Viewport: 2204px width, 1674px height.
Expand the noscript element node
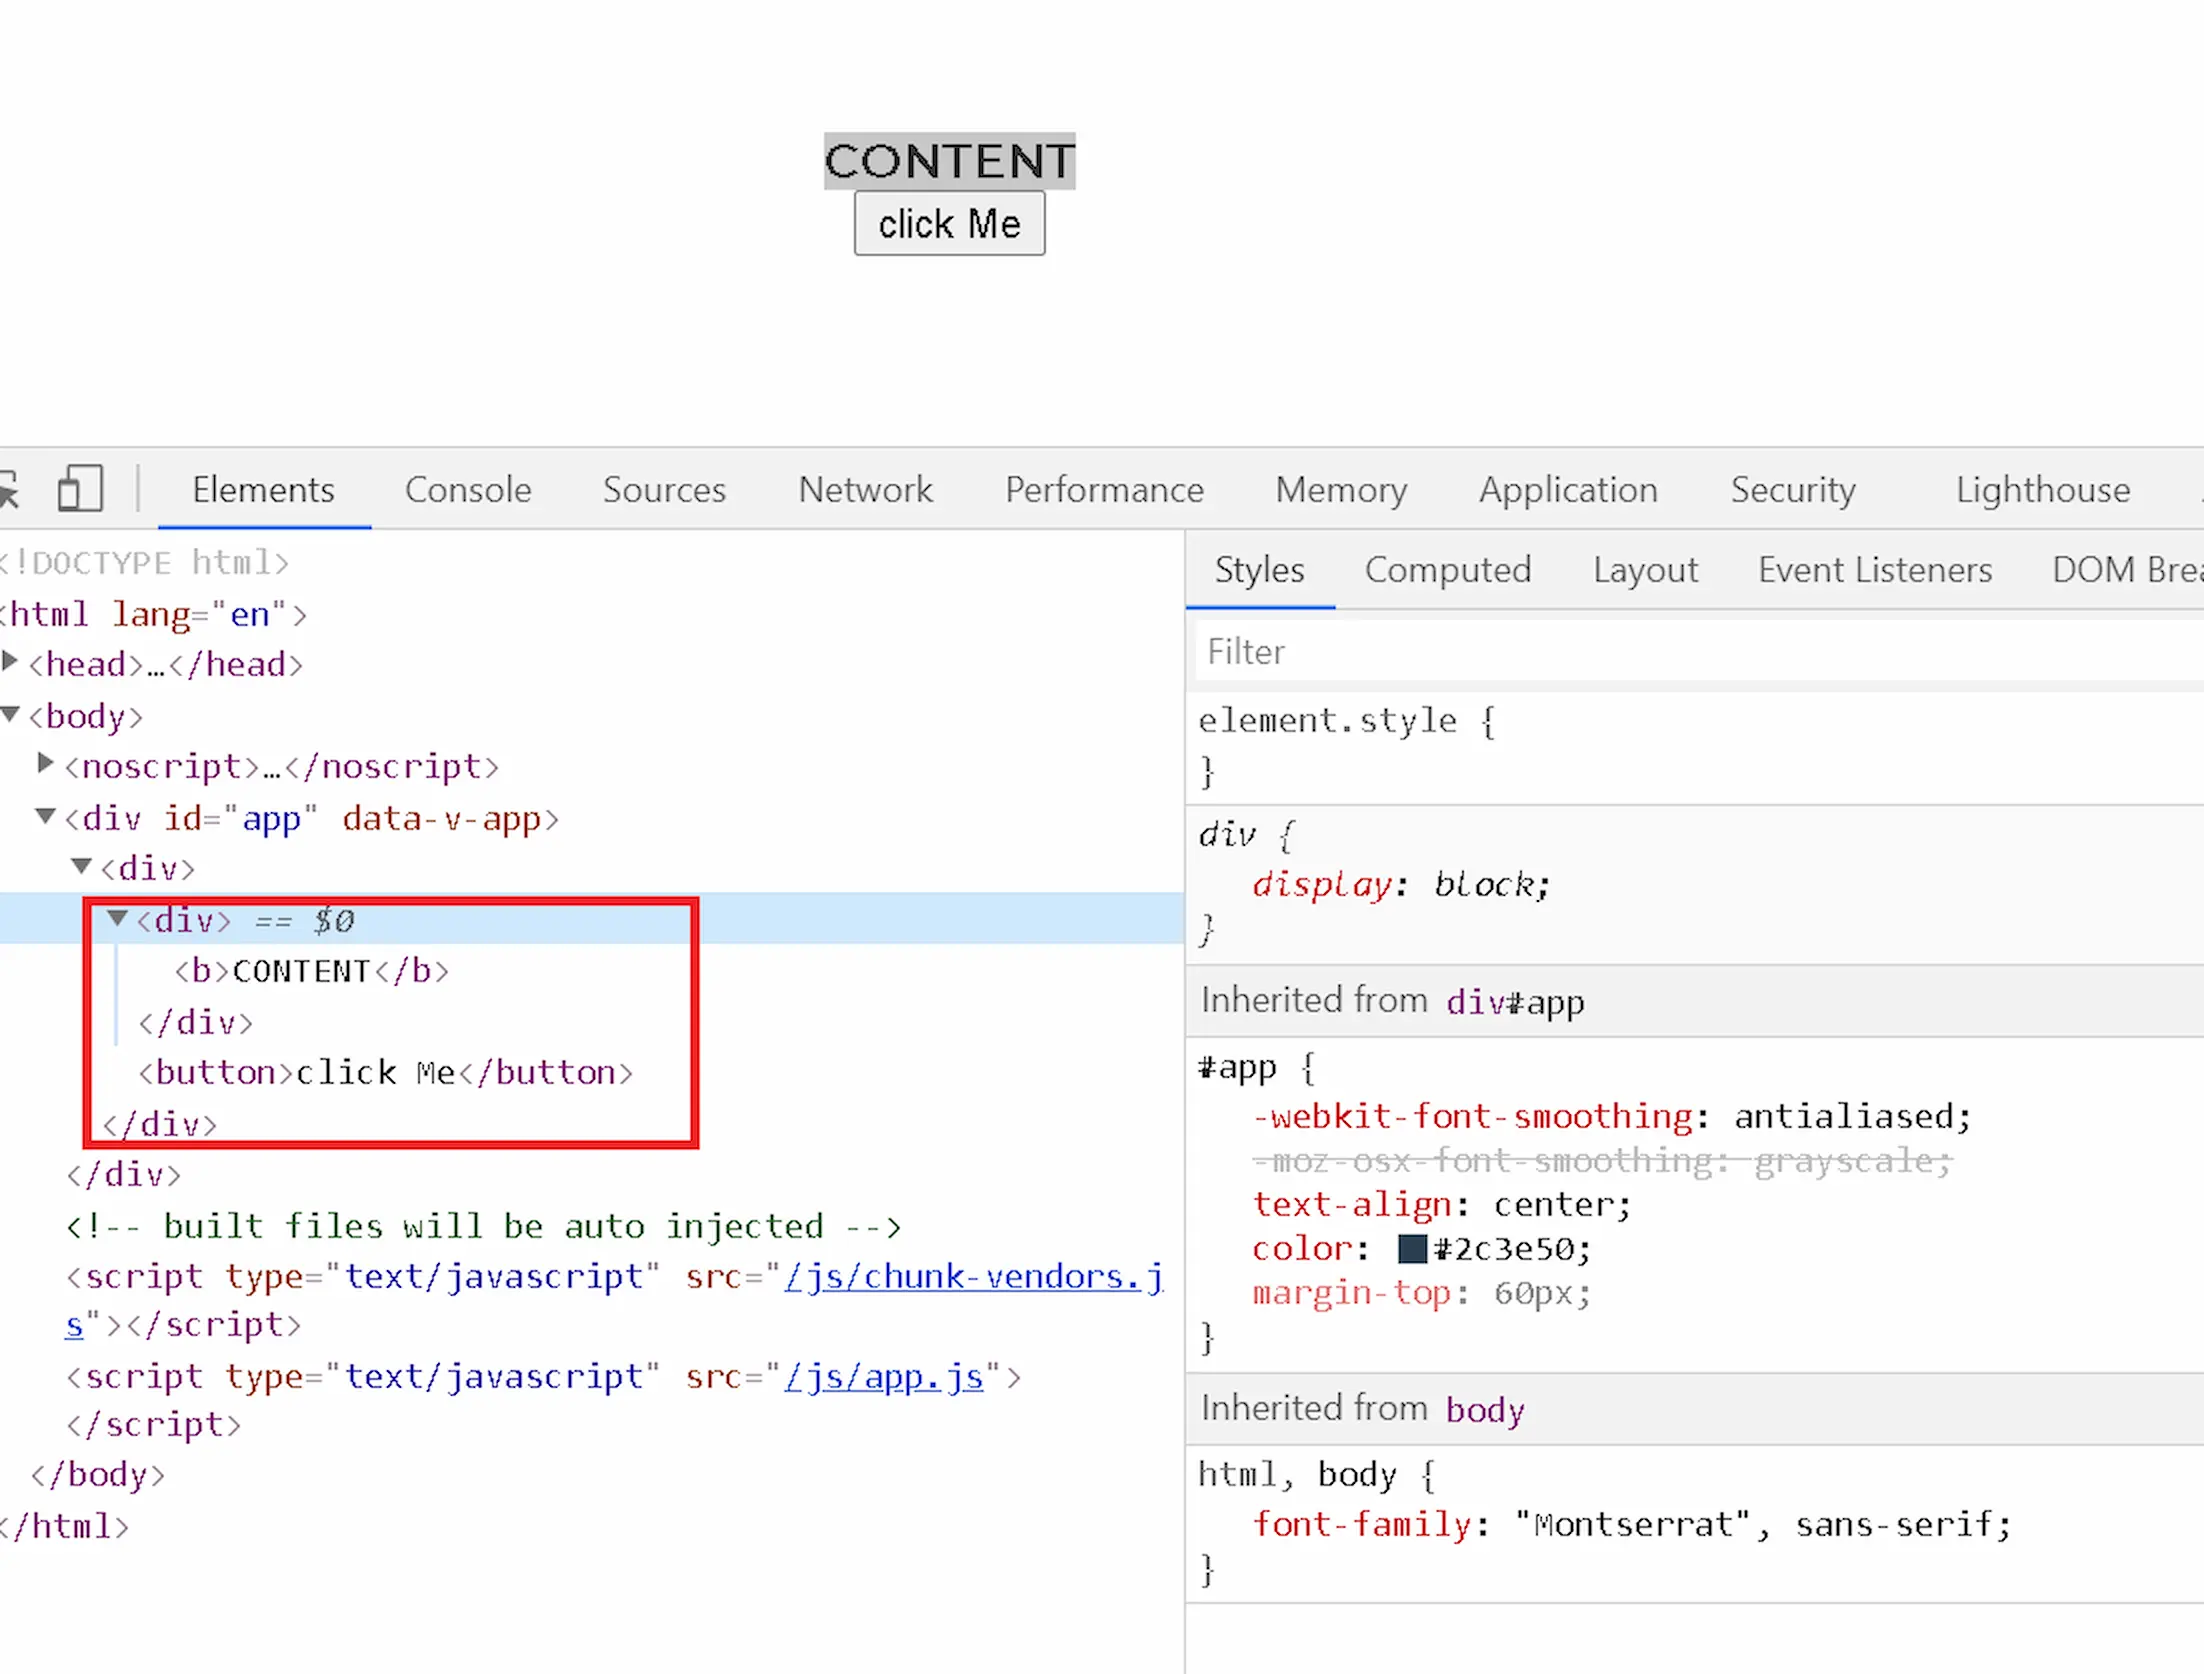tap(45, 763)
